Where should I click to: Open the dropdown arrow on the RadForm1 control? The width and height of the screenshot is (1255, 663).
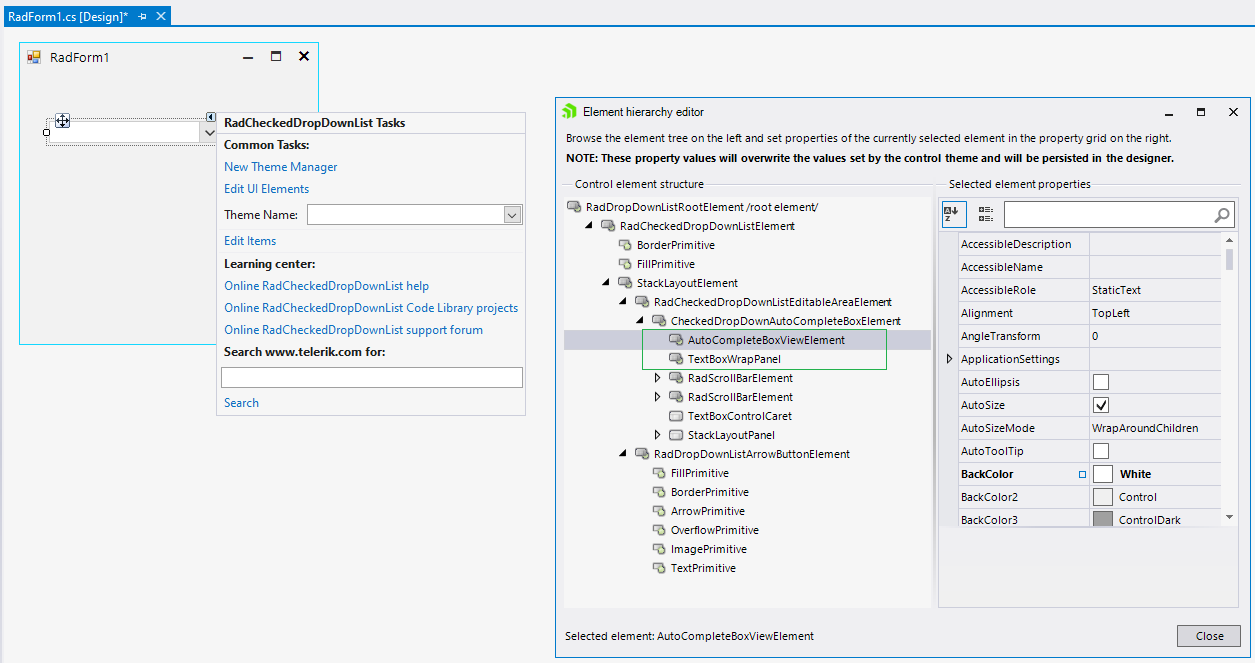(209, 132)
